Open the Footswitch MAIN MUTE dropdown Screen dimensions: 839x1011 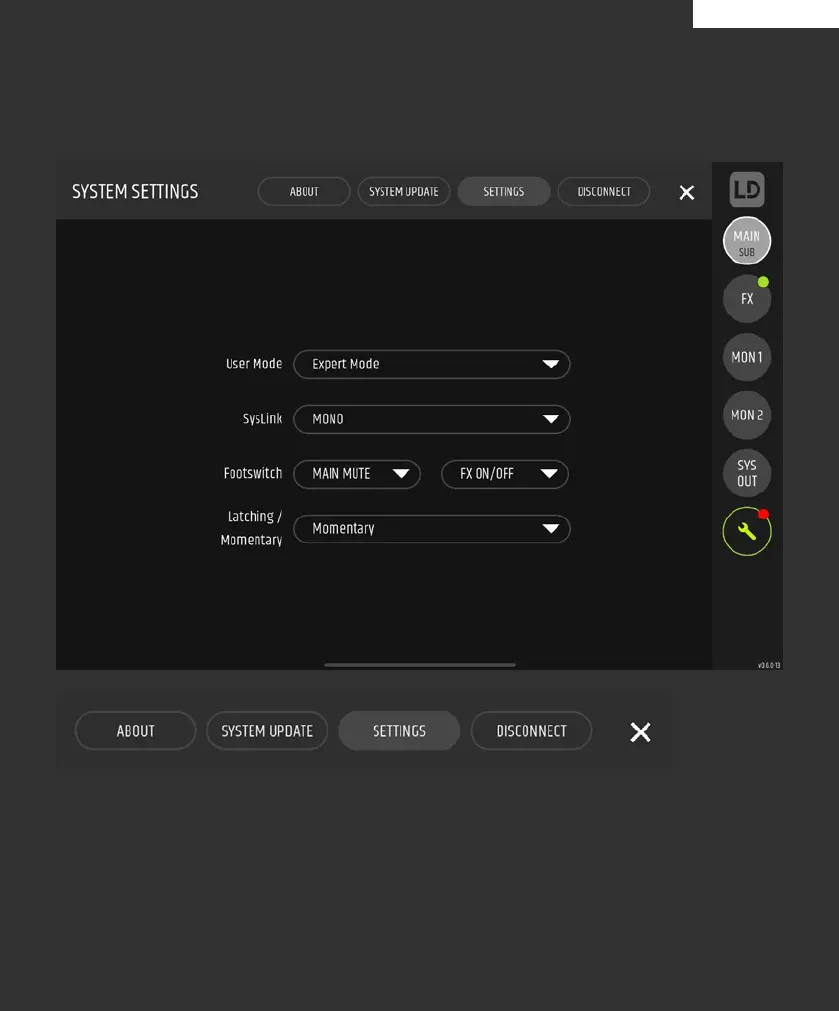click(x=357, y=474)
